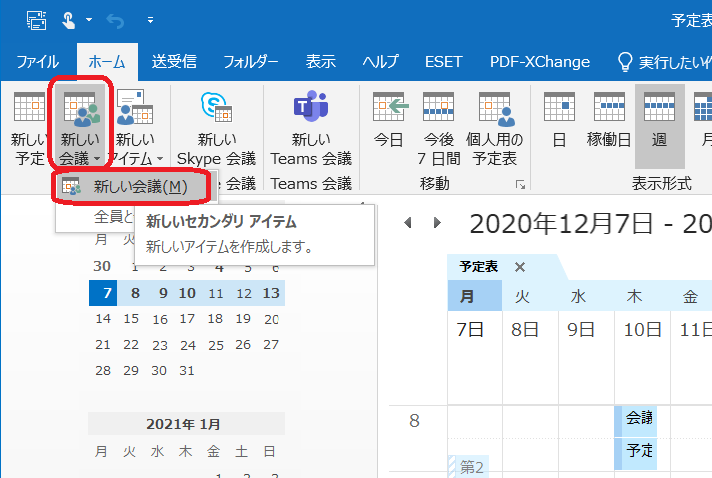
Task: Click the 2020年12月7日 date range title
Action: pyautogui.click(x=590, y=223)
